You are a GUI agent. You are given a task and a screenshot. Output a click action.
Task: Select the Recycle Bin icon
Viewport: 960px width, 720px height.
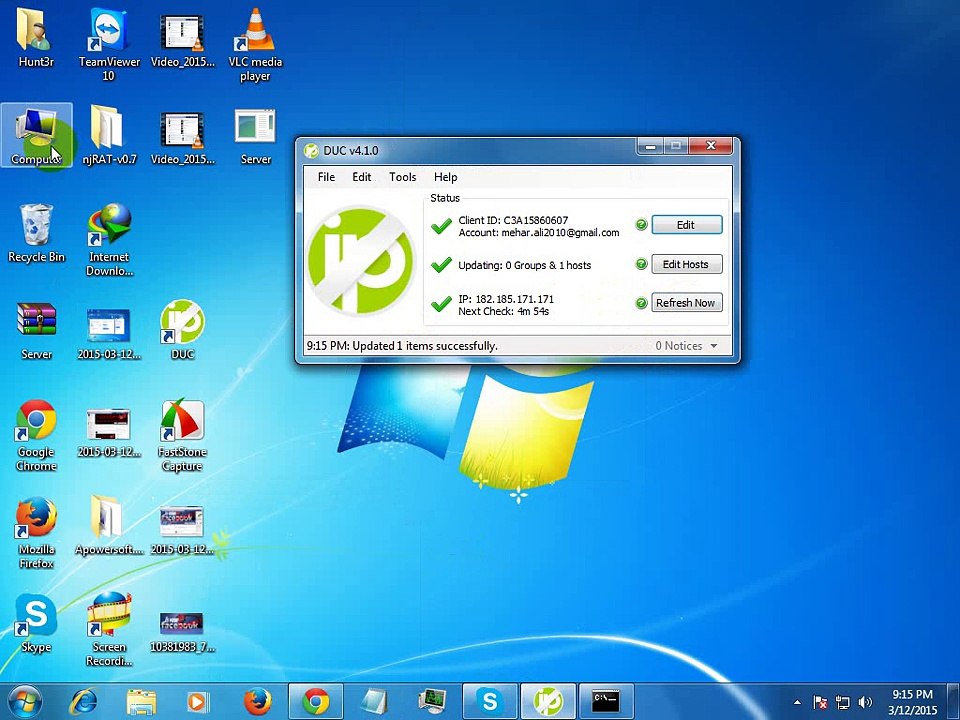pyautogui.click(x=36, y=233)
